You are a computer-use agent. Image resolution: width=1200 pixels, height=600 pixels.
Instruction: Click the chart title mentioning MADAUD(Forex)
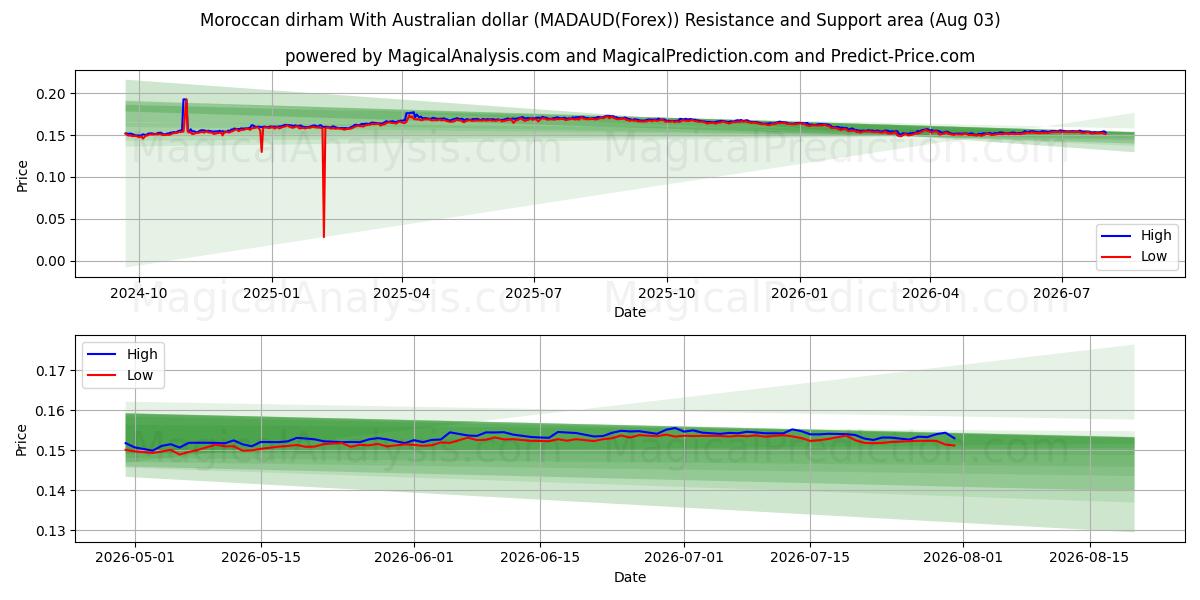(x=600, y=20)
